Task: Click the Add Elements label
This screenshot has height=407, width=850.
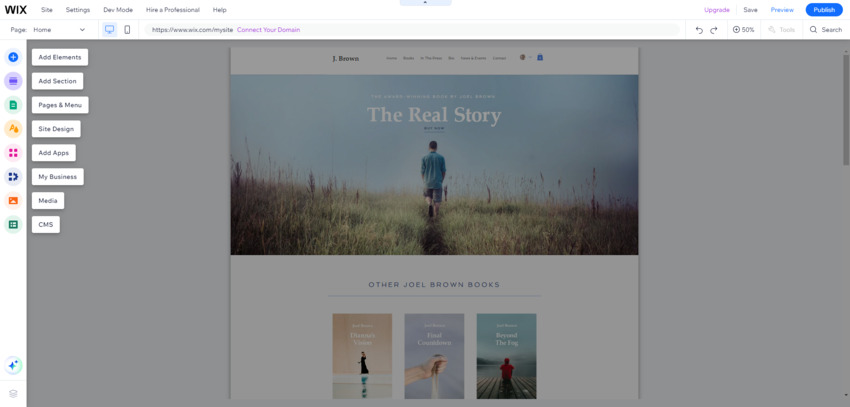Action: 60,57
